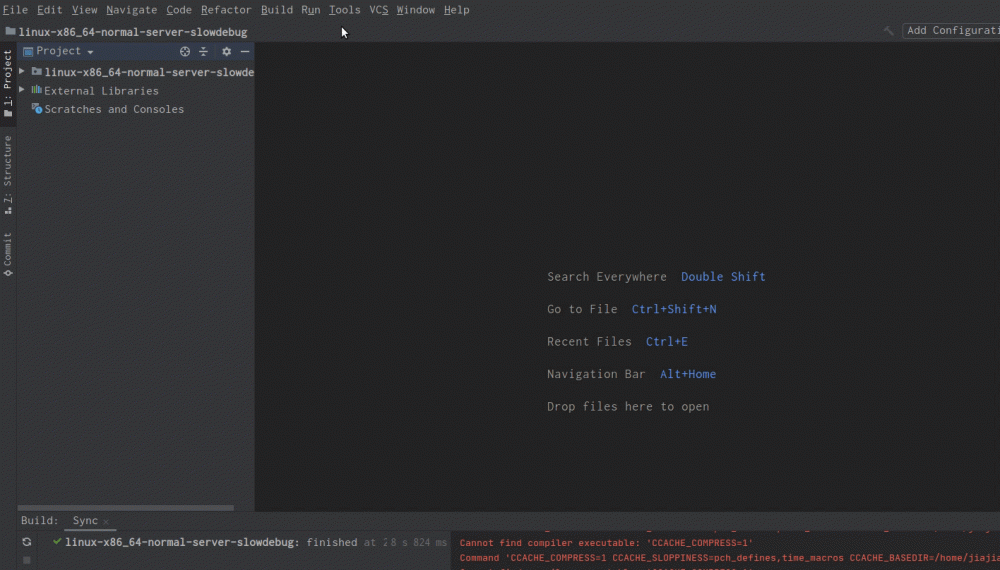The width and height of the screenshot is (1000, 570).
Task: Open the VCS menu
Action: [x=379, y=10]
